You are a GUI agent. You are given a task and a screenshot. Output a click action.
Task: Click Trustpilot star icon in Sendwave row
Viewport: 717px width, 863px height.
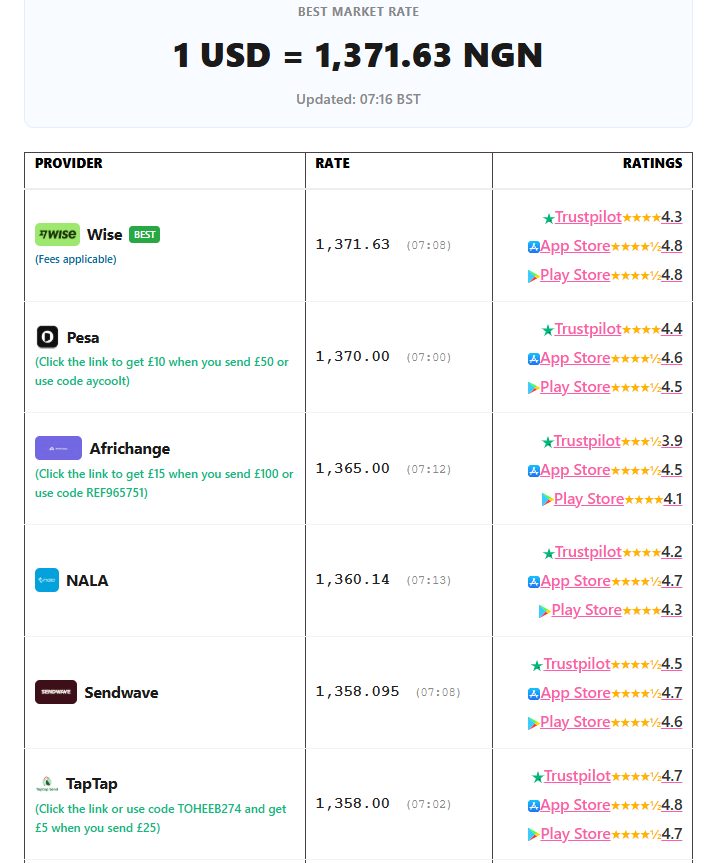(x=537, y=666)
